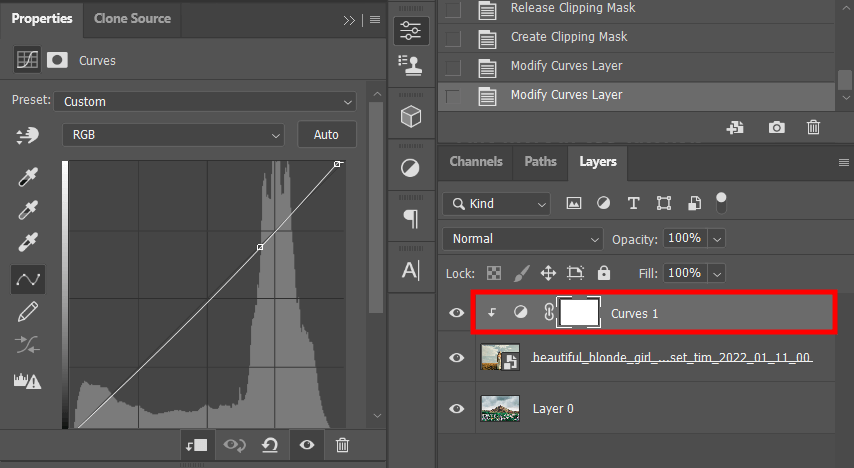Set history brush source at Create Clipping Mask
This screenshot has width=854, height=468.
[453, 39]
